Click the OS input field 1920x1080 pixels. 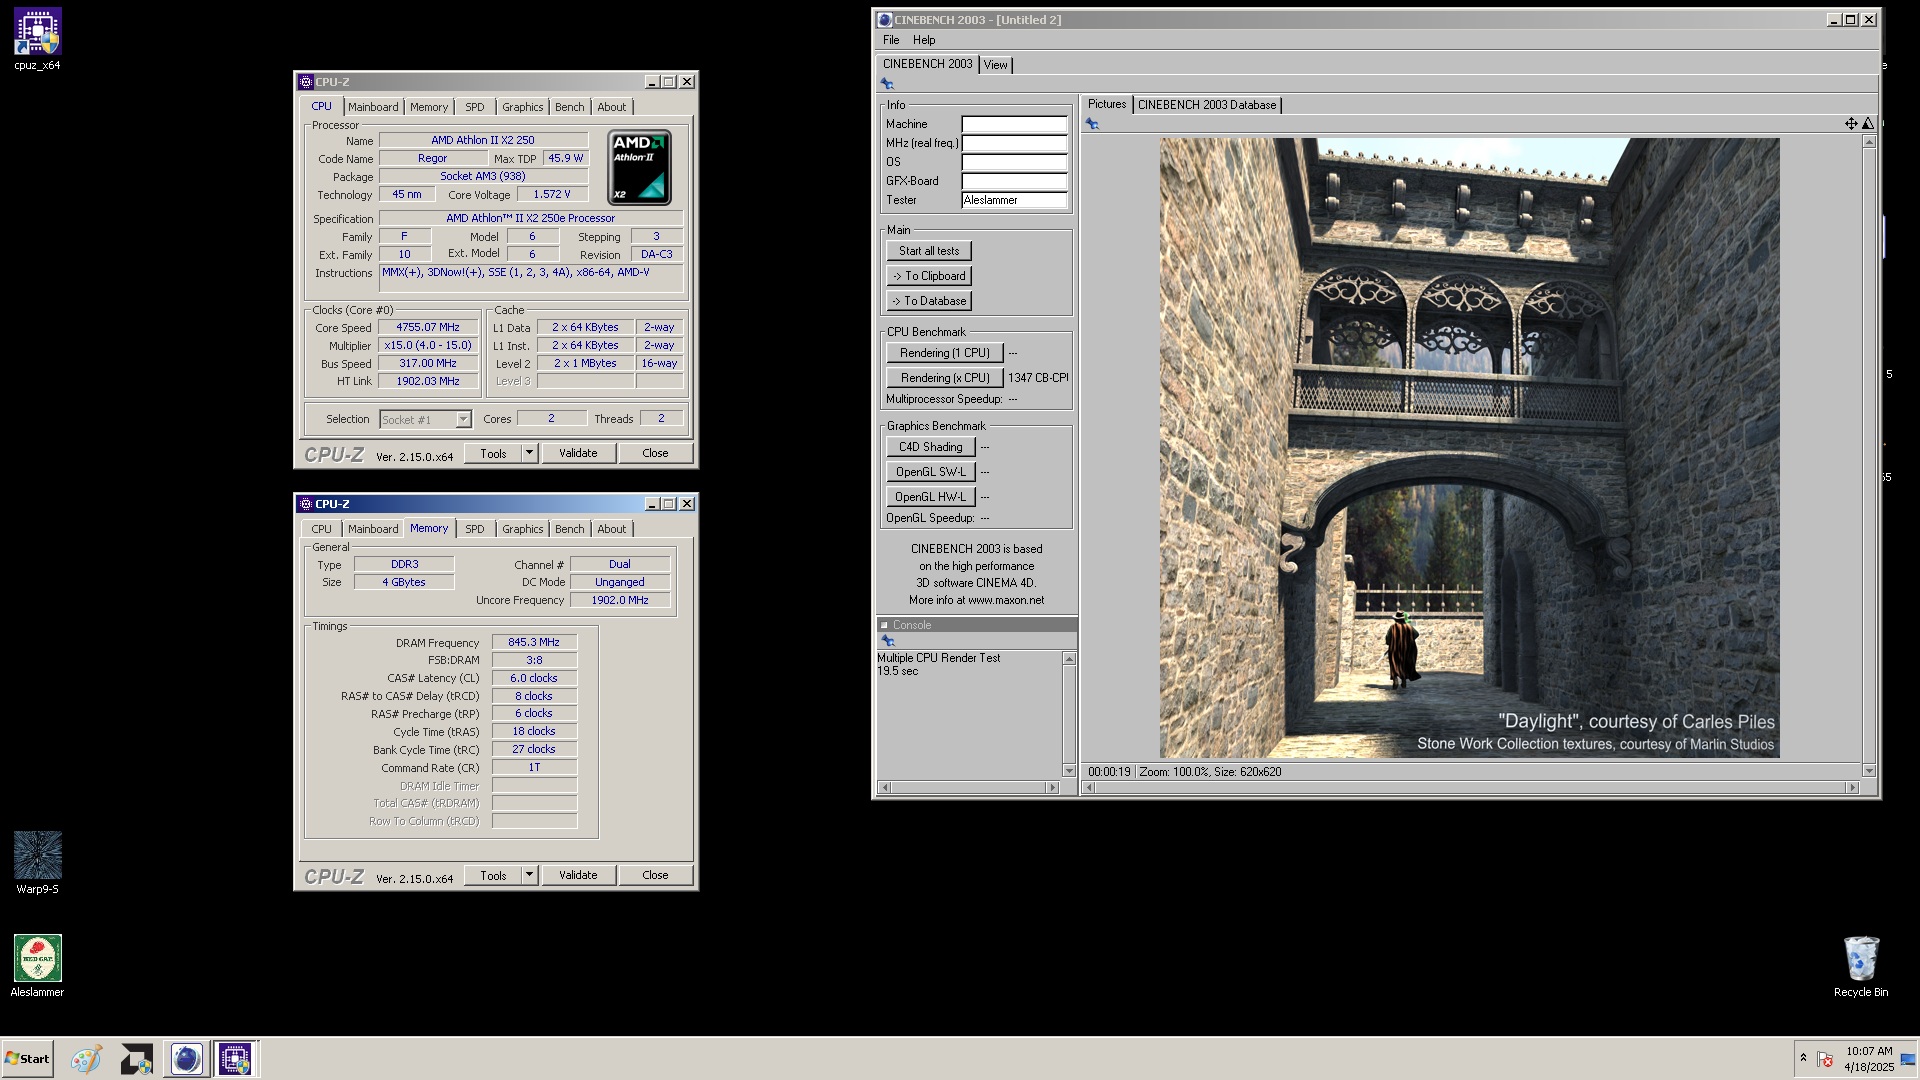(x=1014, y=162)
